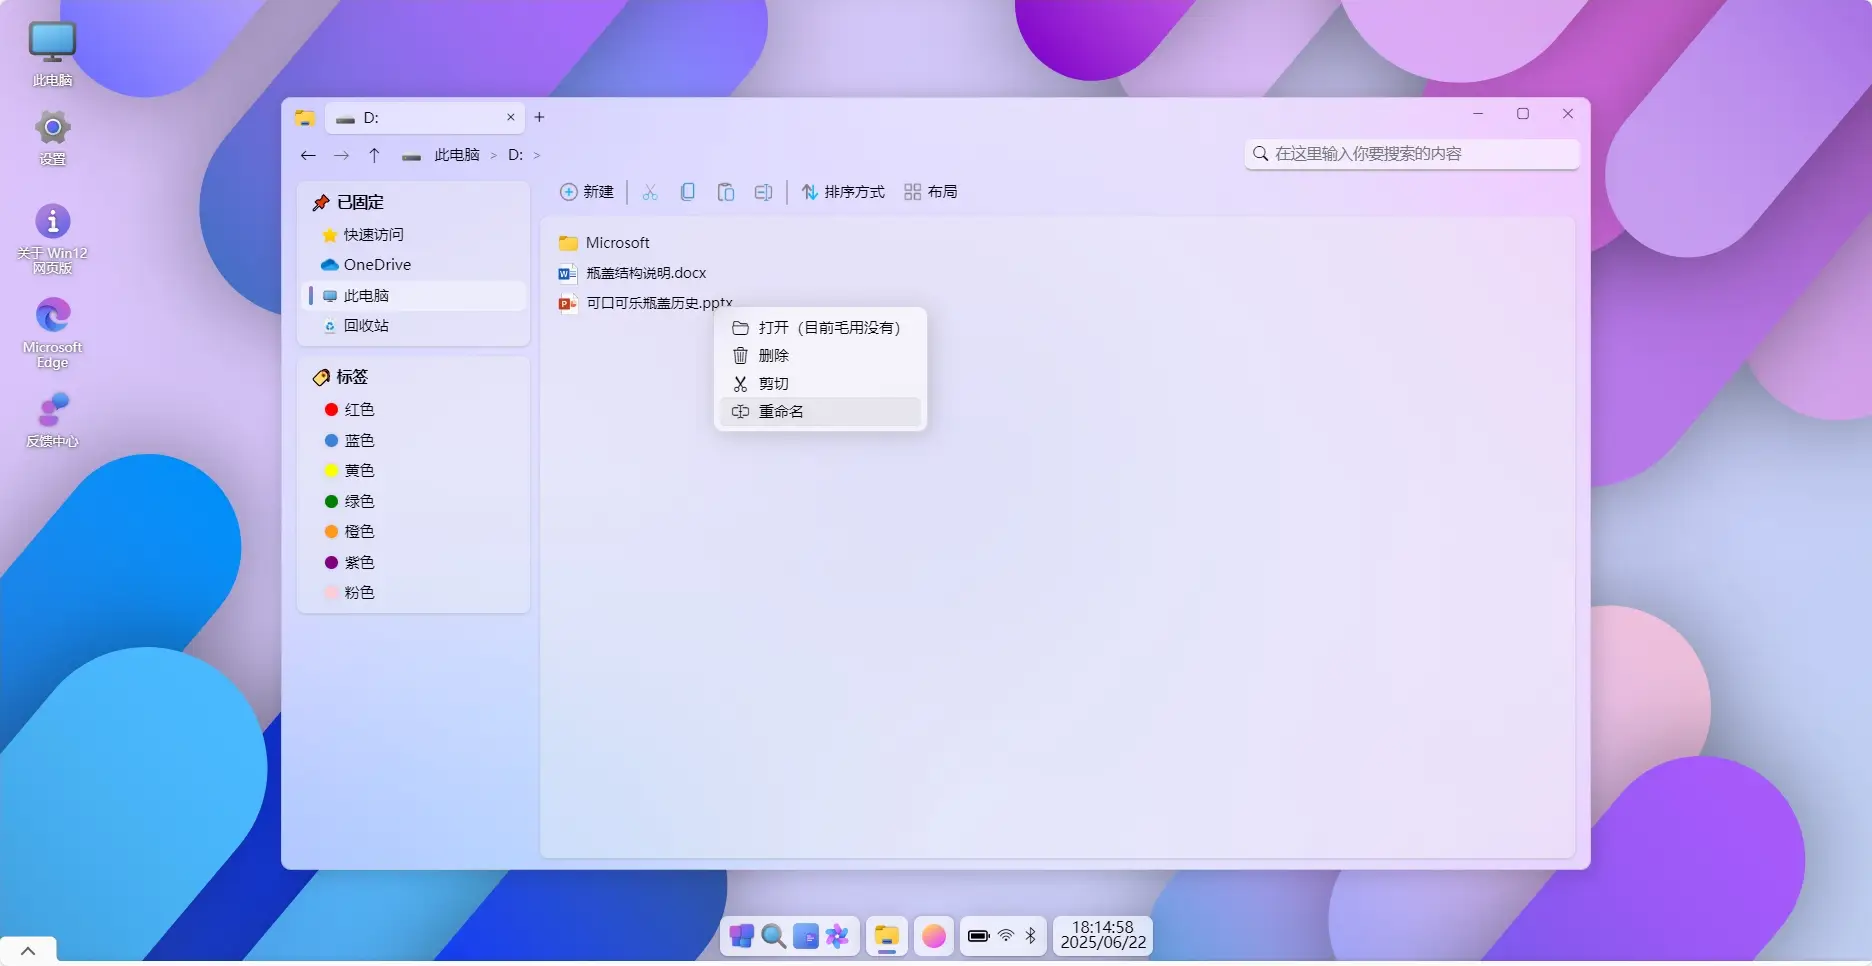Click the battery icon in system tray
This screenshot has height=966, width=1872.
979,936
